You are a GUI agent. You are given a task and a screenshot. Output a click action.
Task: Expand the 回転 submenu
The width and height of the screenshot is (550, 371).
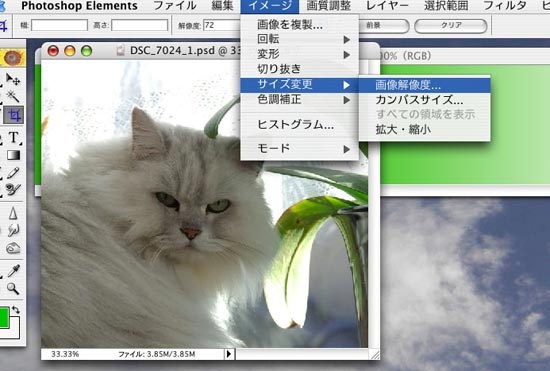(x=300, y=39)
